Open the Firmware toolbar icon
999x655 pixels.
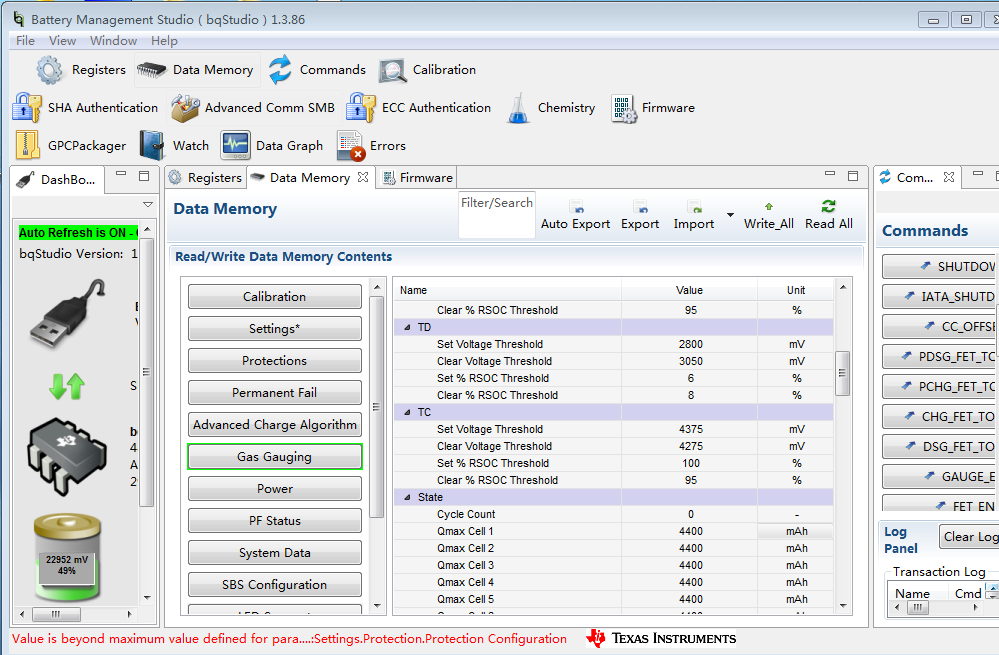click(x=624, y=108)
